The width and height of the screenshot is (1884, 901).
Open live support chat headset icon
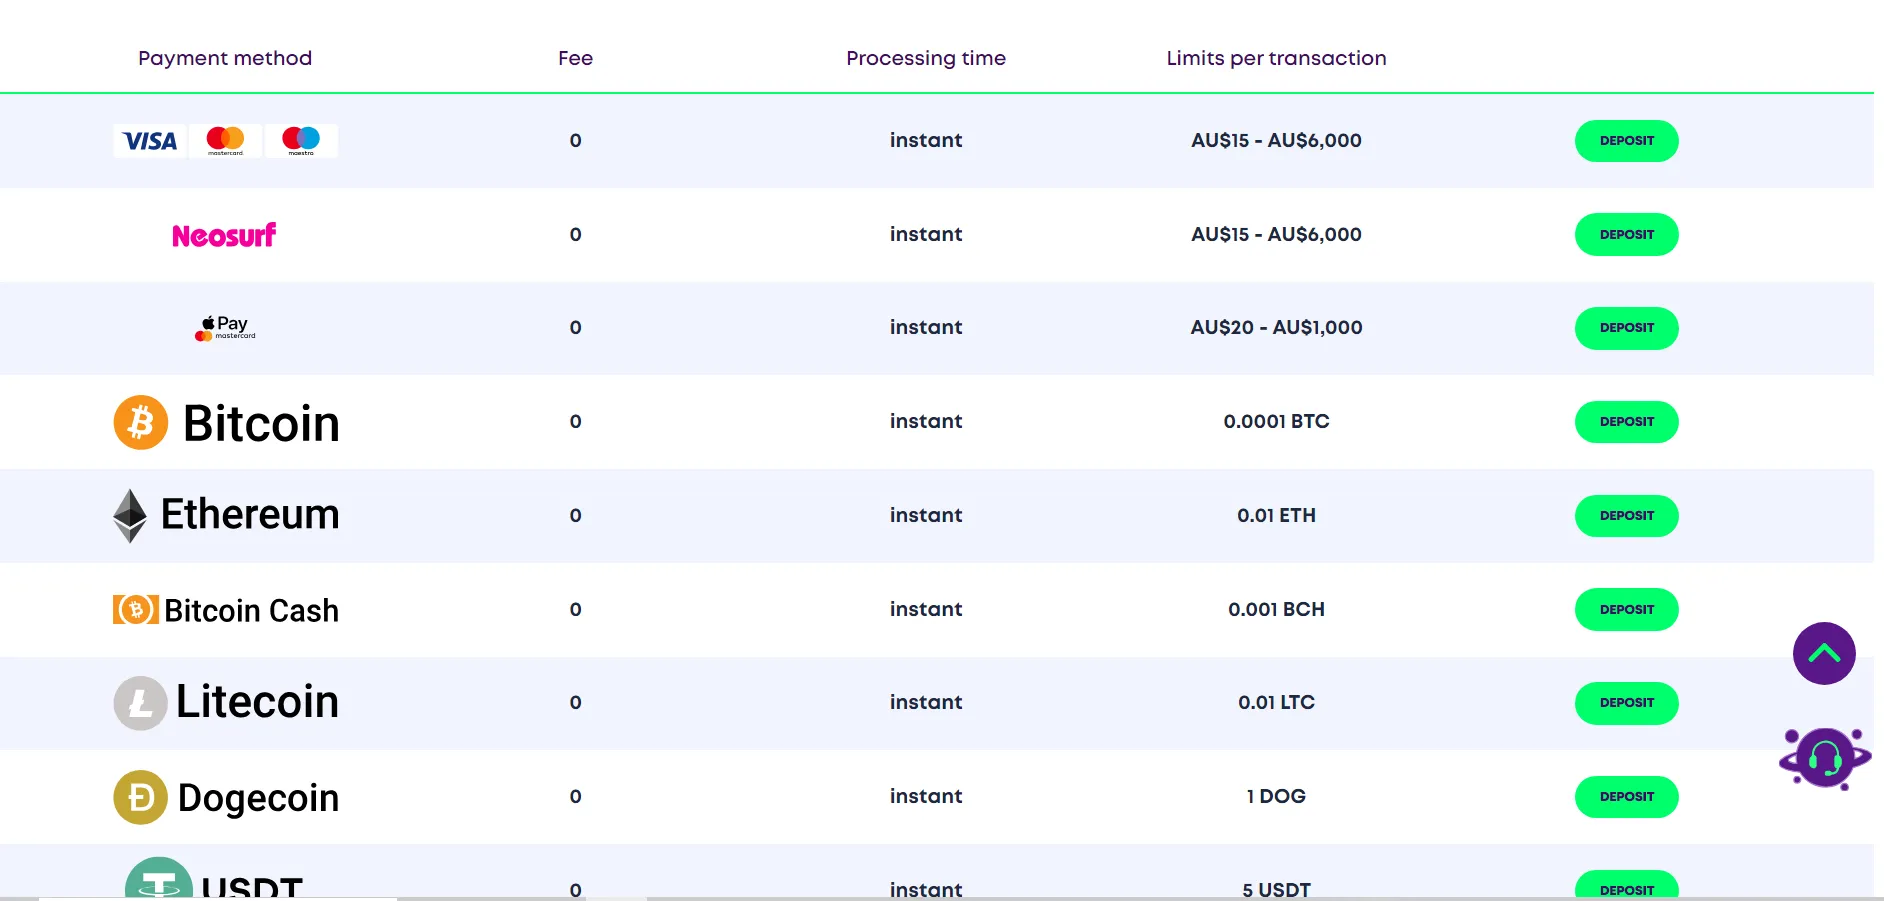tap(1825, 759)
